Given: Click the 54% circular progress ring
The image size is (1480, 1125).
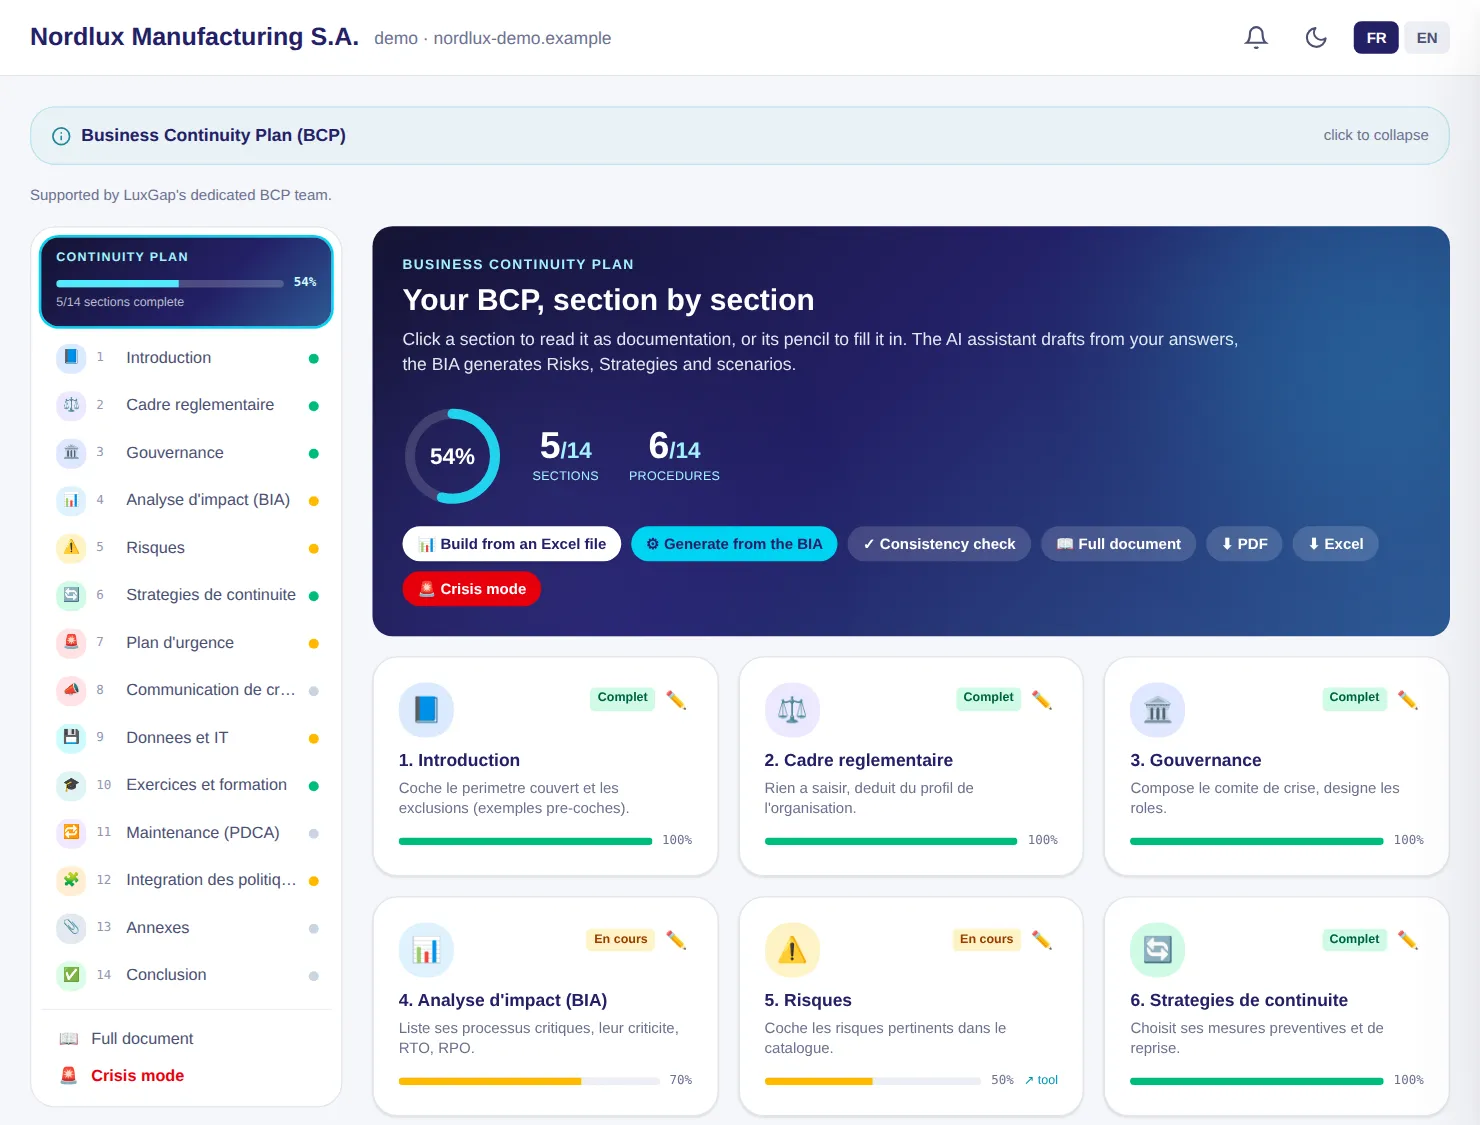Looking at the screenshot, I should [x=452, y=456].
